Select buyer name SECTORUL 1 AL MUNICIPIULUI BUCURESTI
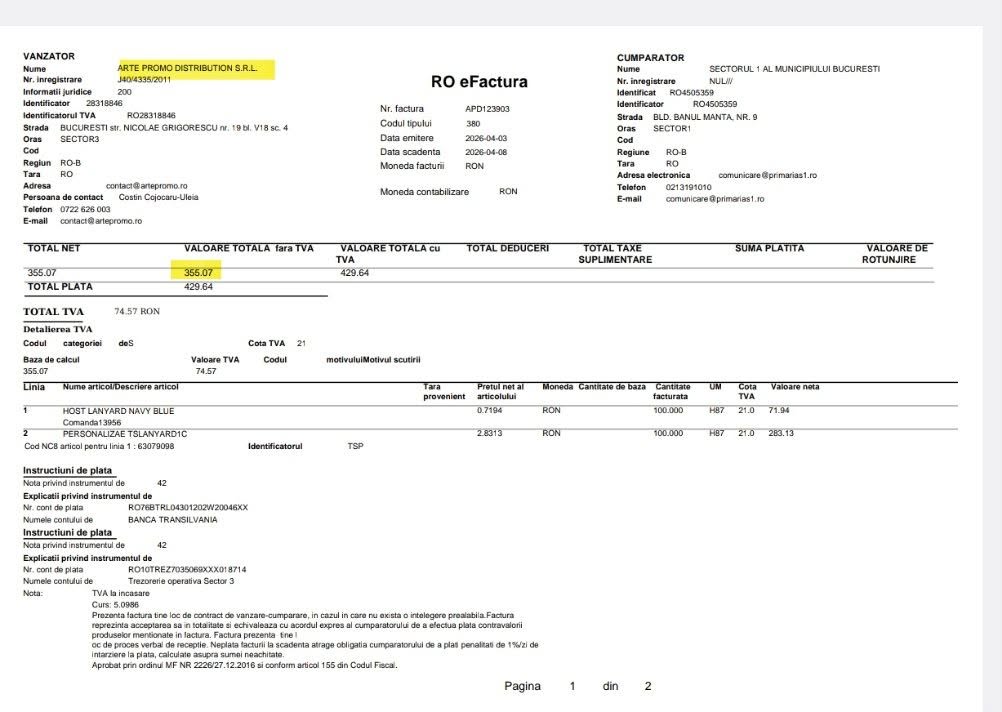This screenshot has height=712, width=1002. pyautogui.click(x=794, y=68)
